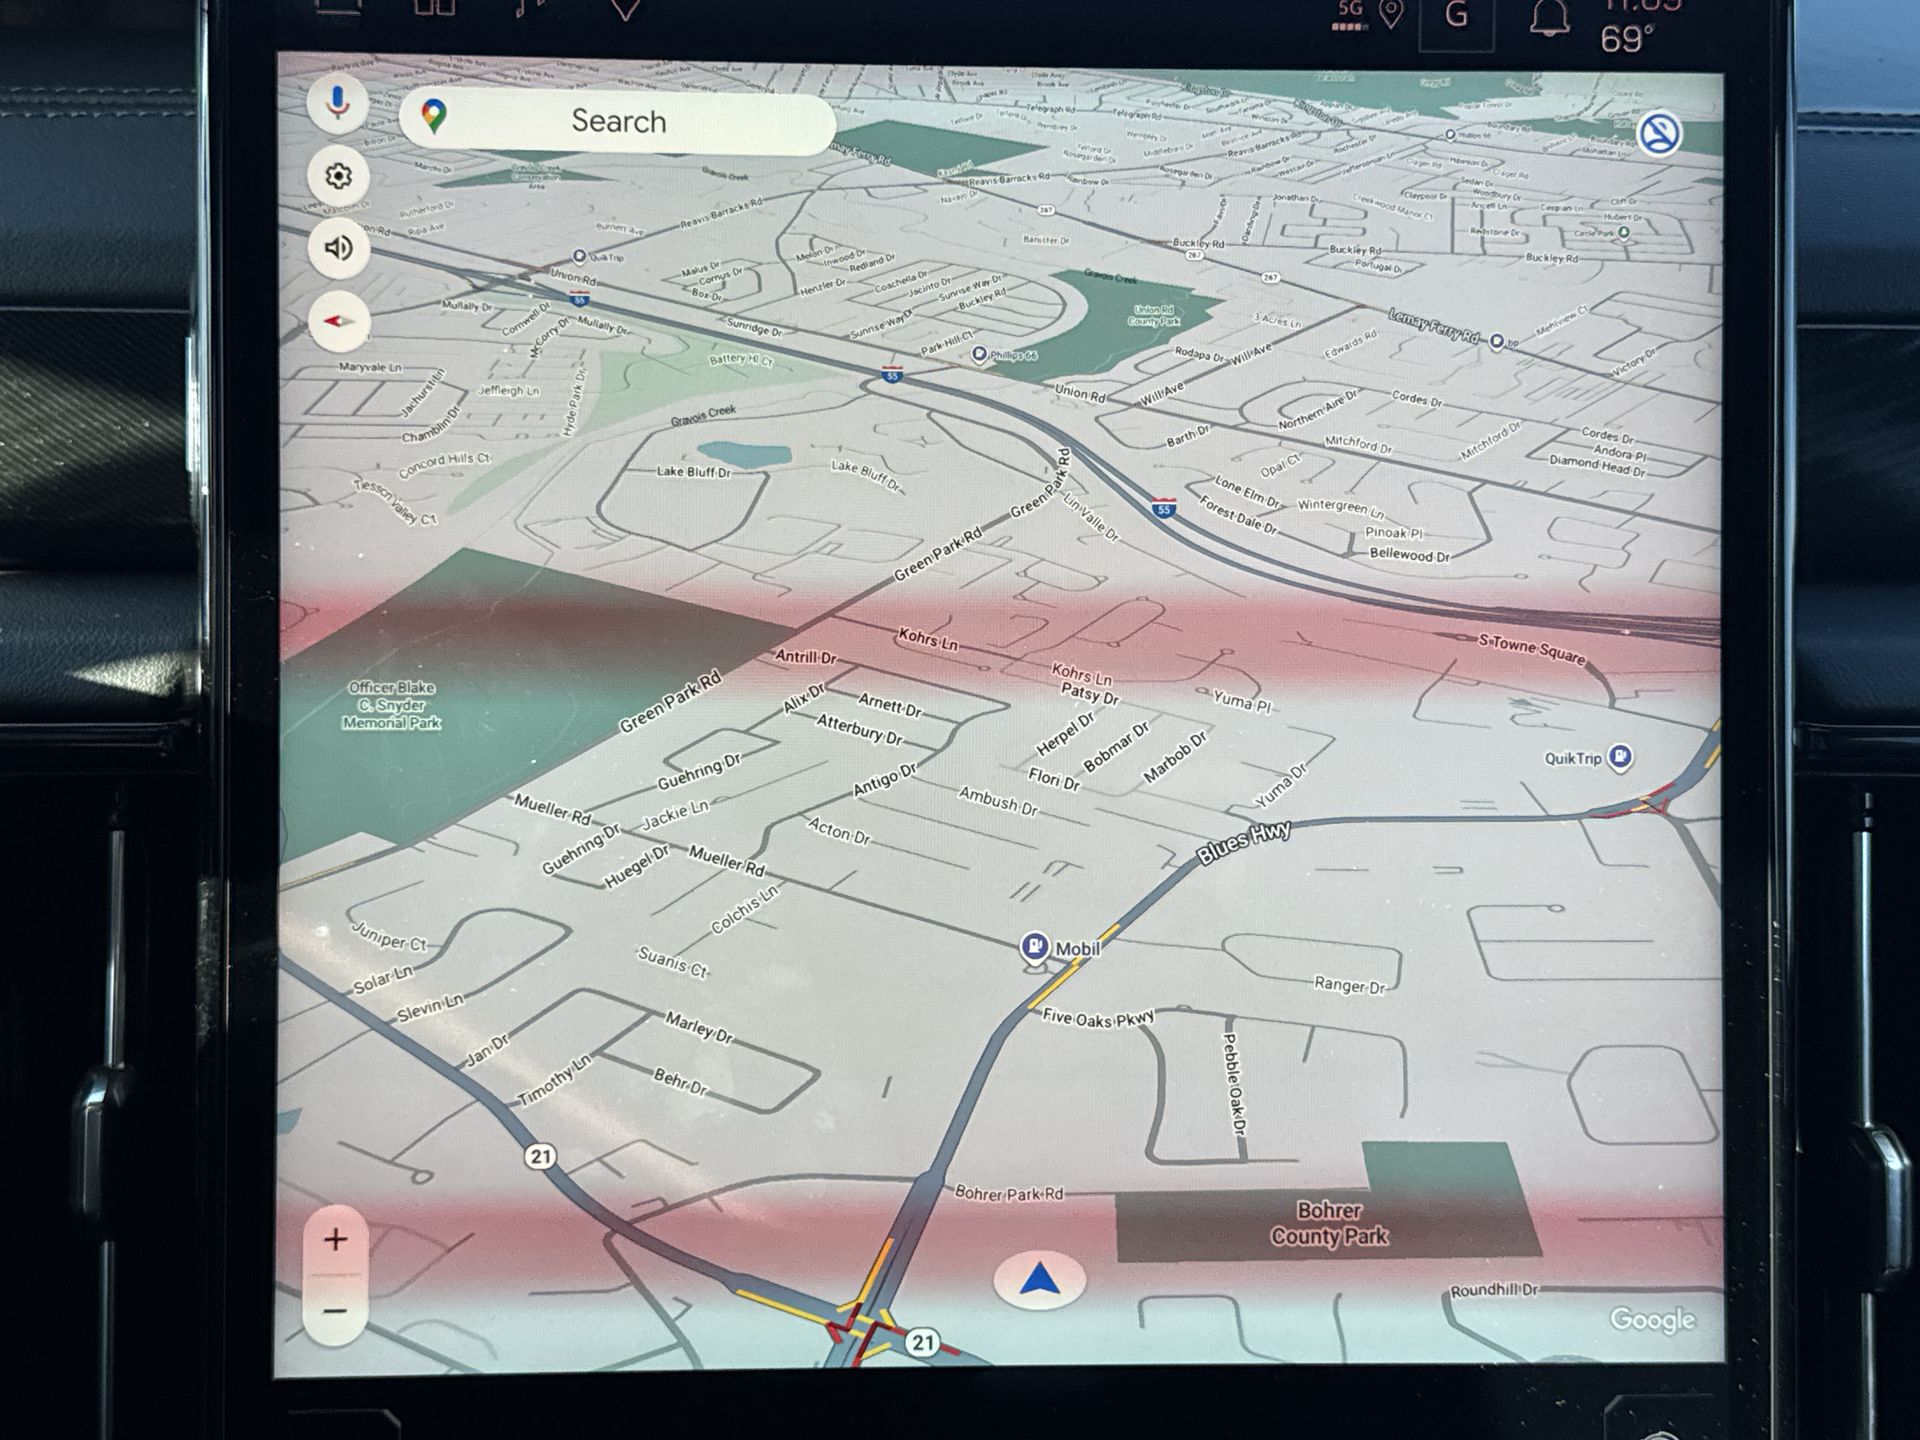This screenshot has width=1920, height=1440.
Task: Select the Mobil gas station marker
Action: tap(1035, 946)
